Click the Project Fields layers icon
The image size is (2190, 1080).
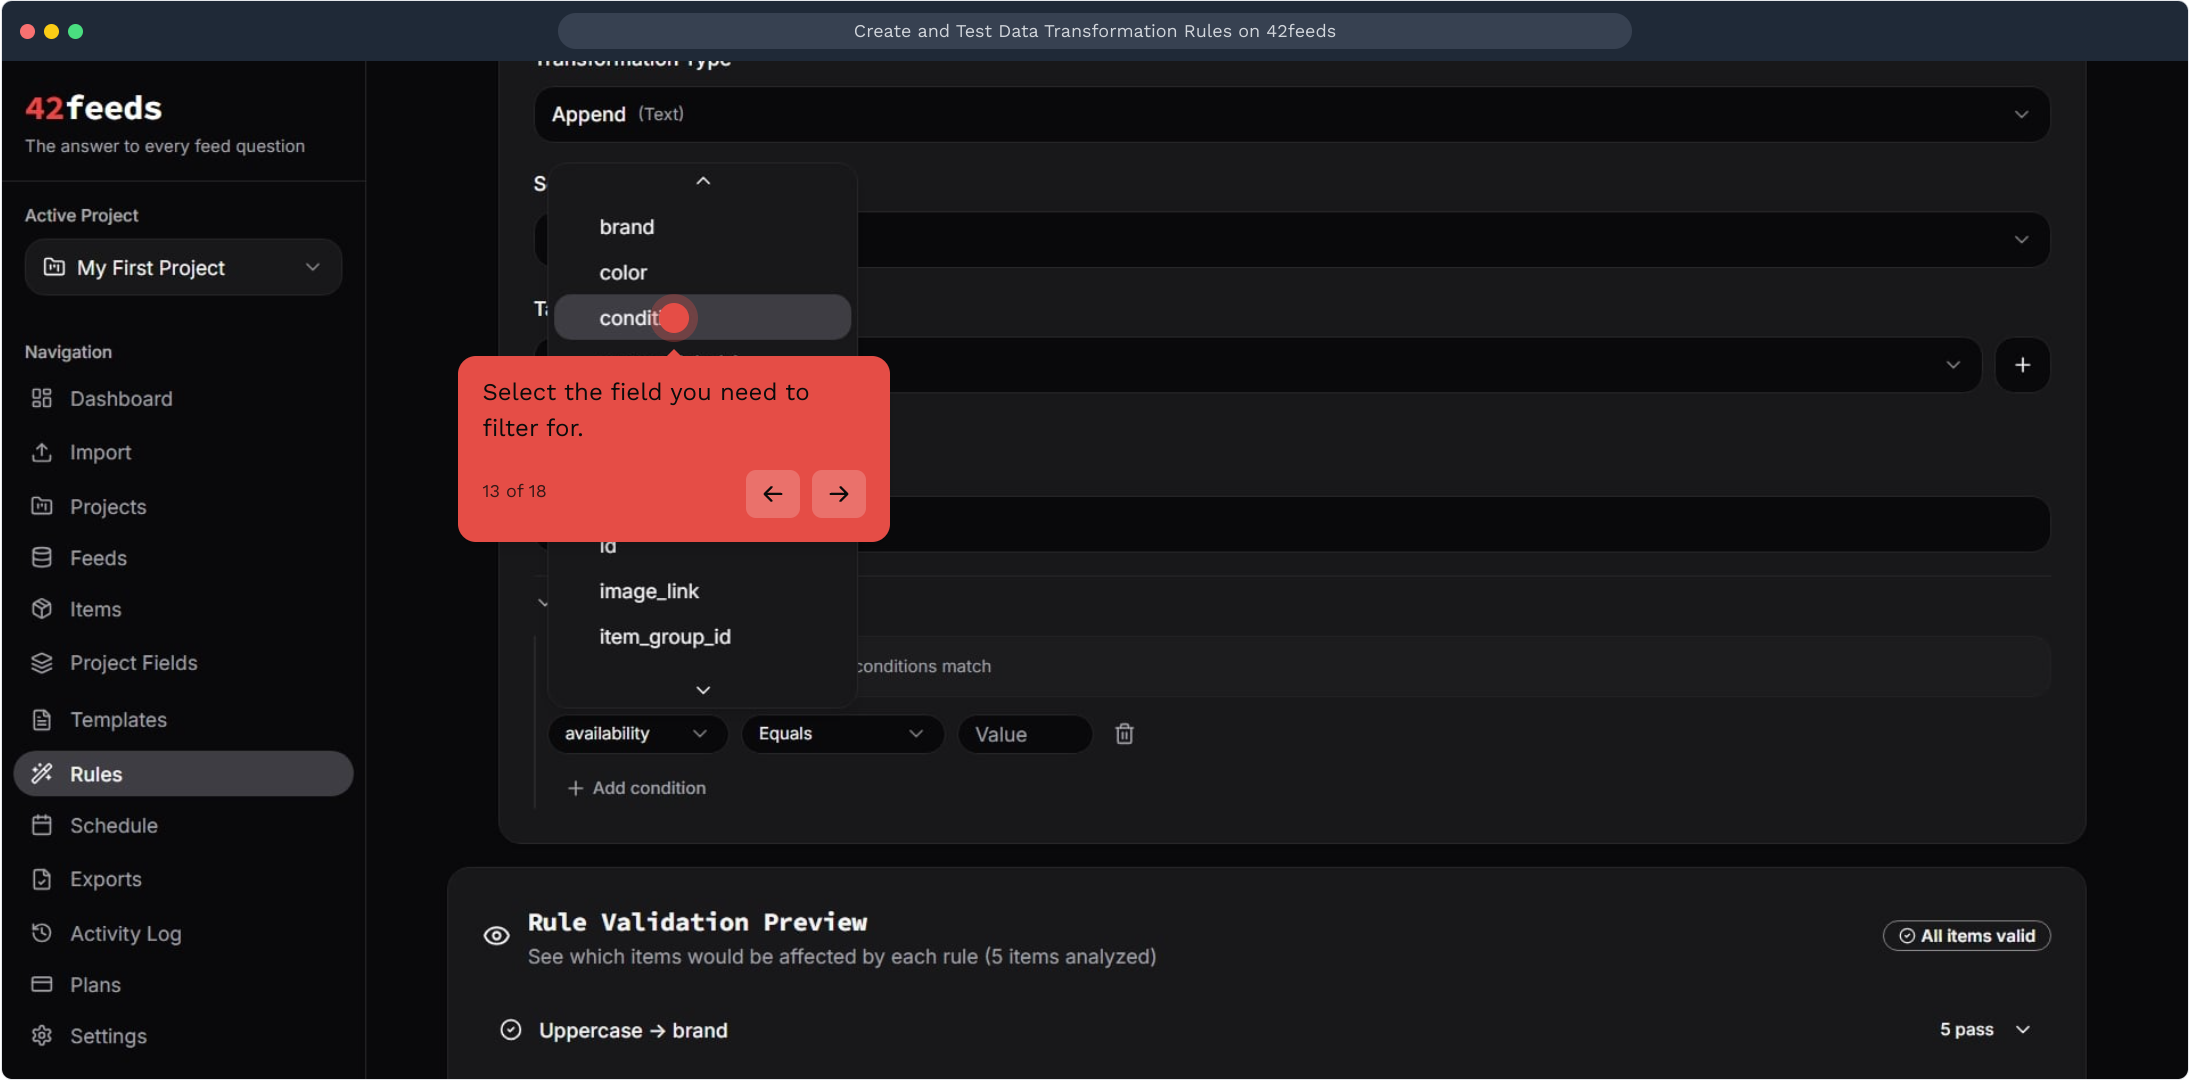[x=41, y=663]
